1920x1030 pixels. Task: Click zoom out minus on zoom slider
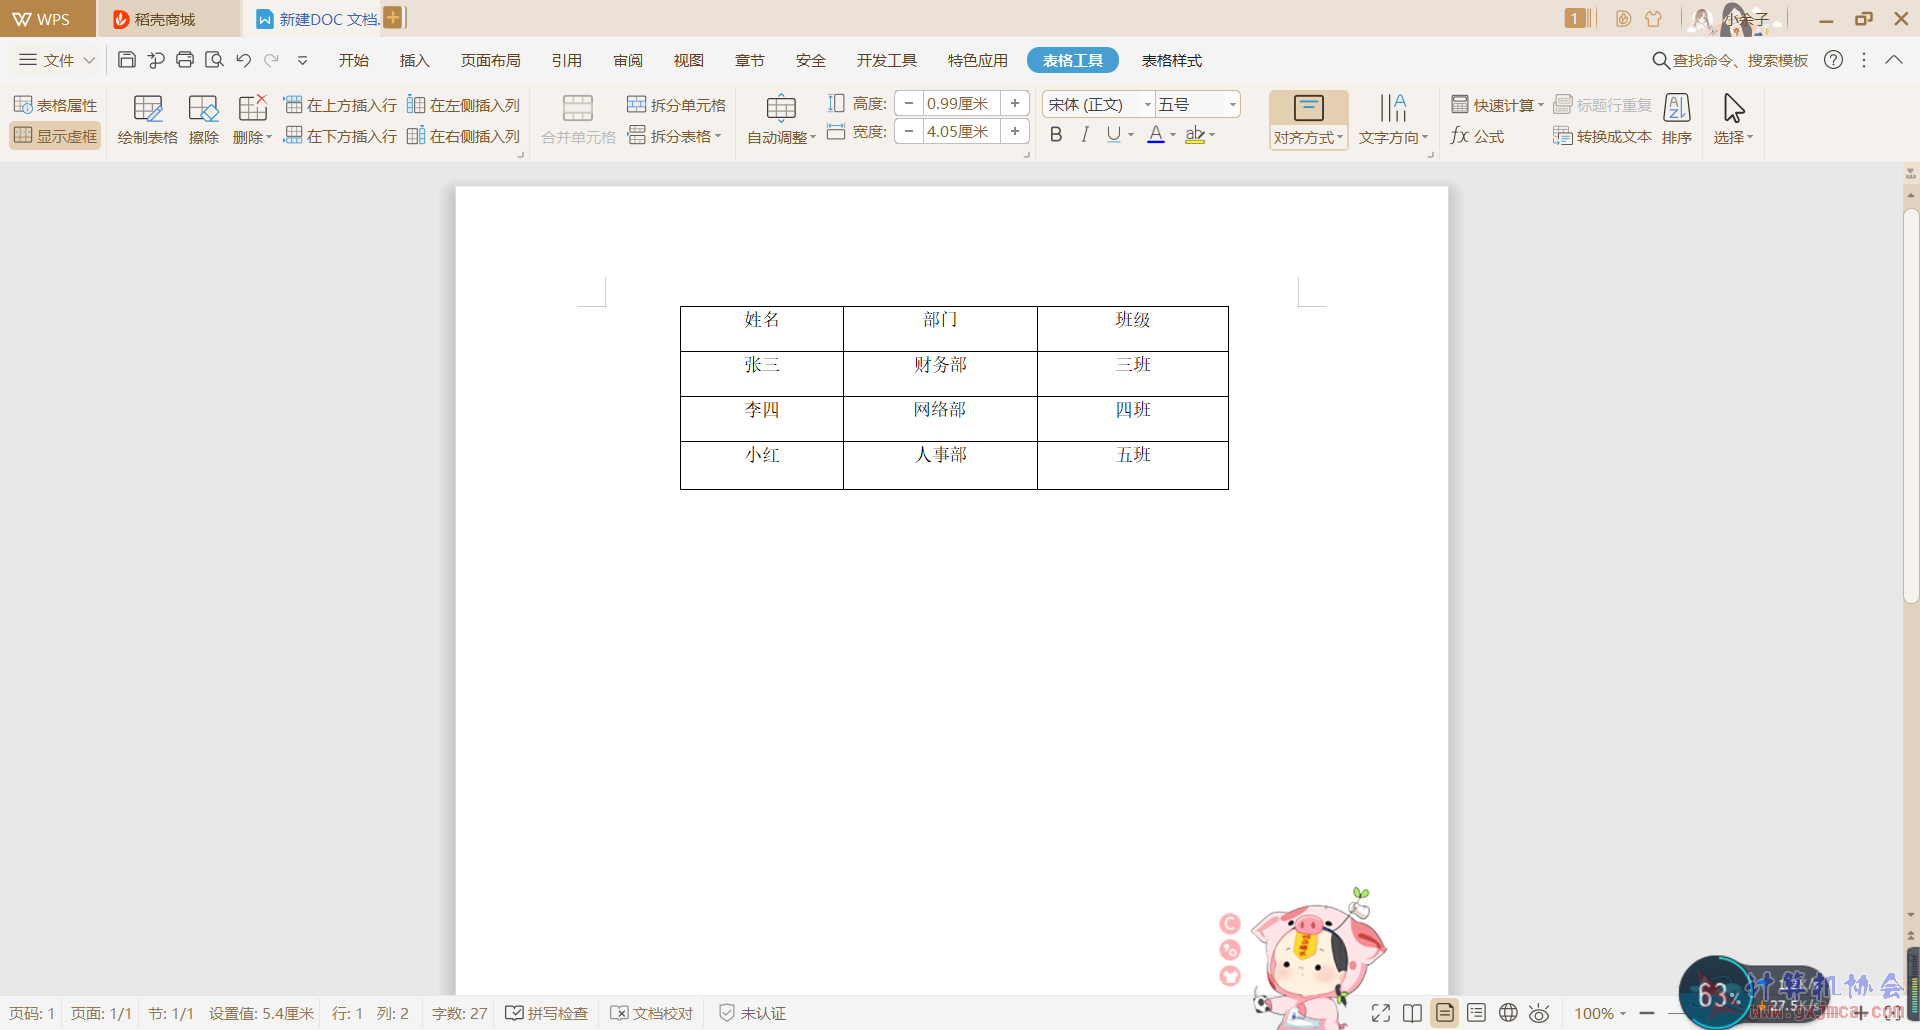click(x=1647, y=1013)
